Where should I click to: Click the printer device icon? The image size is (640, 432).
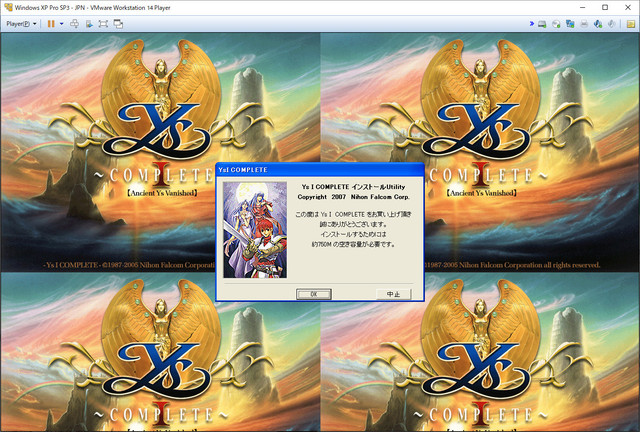tap(584, 24)
